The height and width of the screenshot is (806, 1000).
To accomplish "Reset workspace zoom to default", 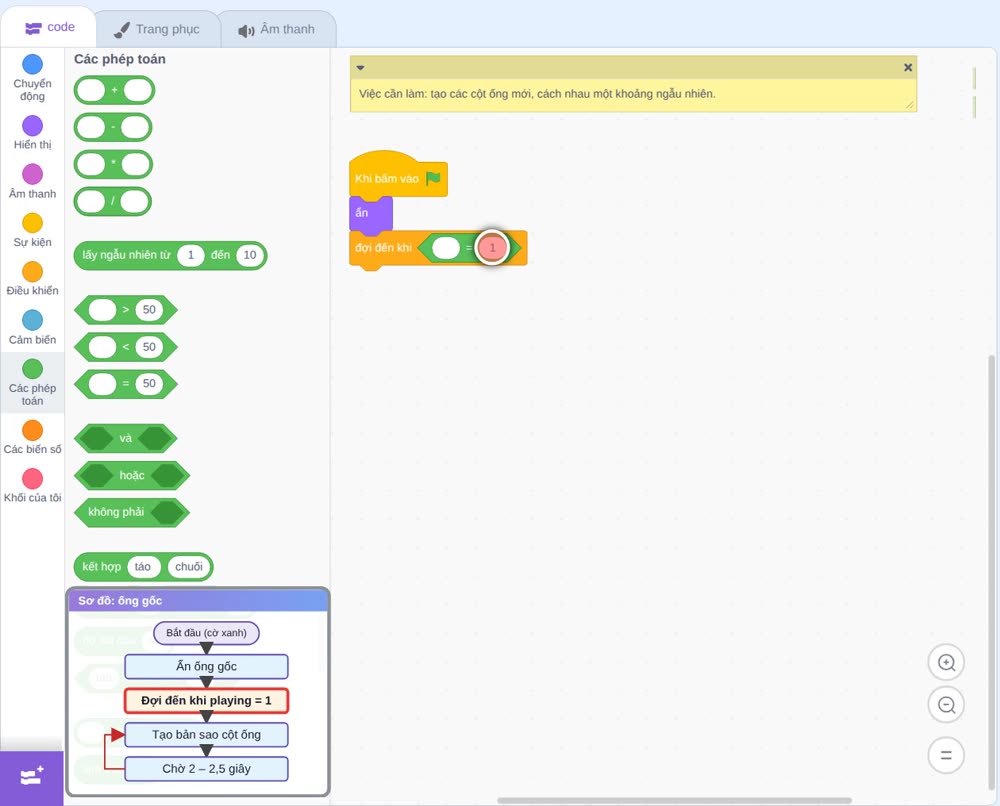I will (946, 756).
